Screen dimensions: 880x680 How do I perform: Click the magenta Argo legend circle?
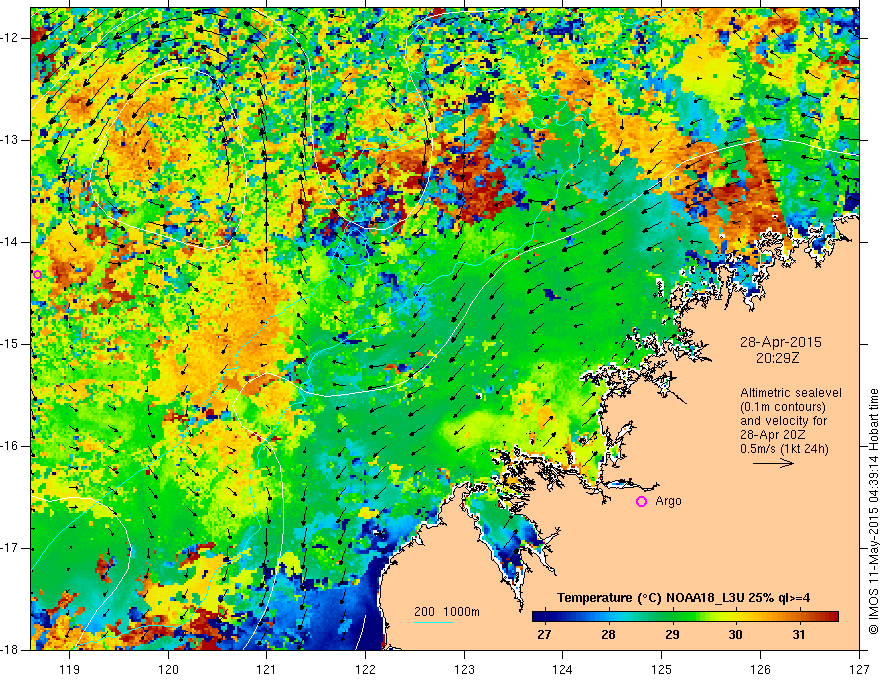click(x=641, y=502)
